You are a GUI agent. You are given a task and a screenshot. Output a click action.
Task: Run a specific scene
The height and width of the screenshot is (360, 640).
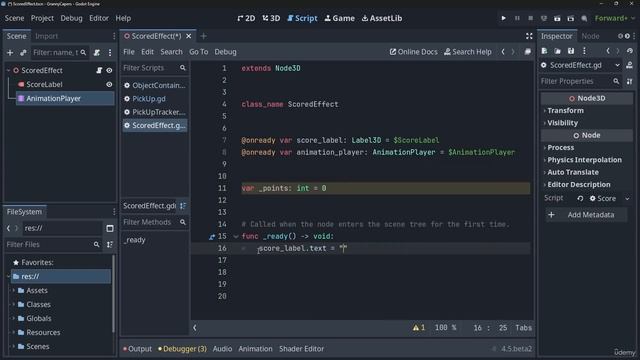click(x=571, y=18)
